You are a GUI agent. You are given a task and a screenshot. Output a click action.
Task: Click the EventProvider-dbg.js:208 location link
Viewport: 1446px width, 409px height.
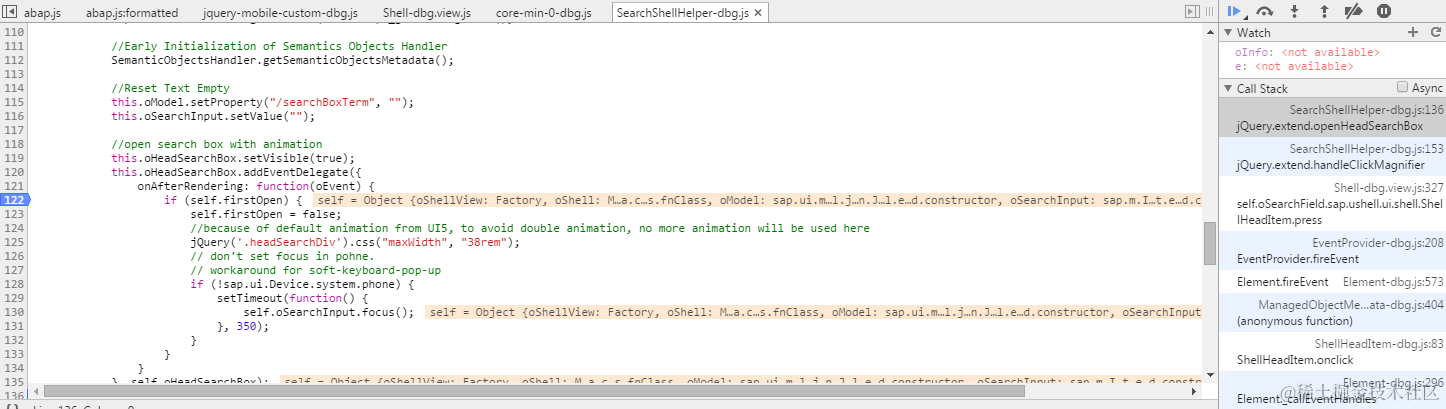tap(1378, 243)
